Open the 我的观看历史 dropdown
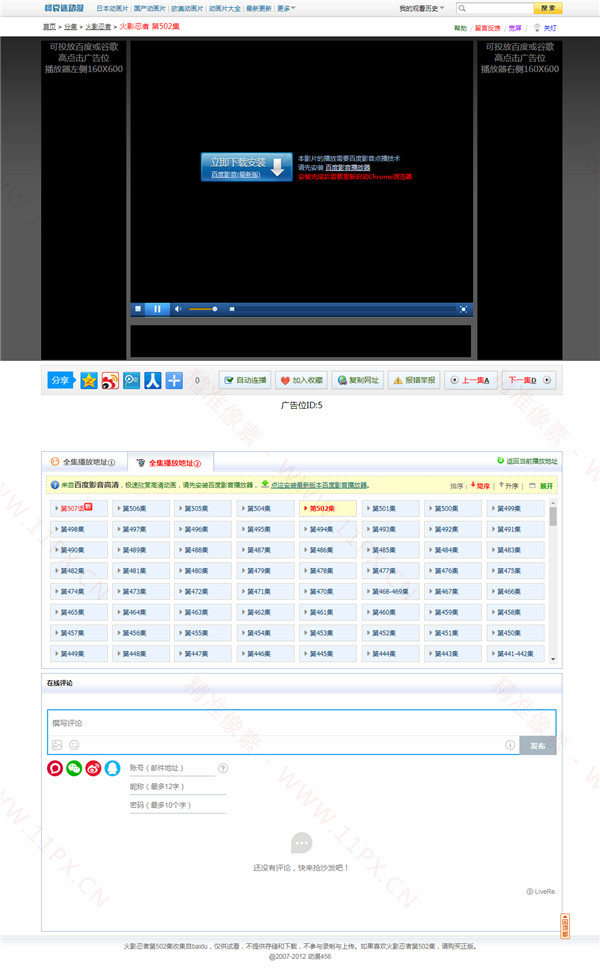The width and height of the screenshot is (600, 975). click(x=422, y=9)
